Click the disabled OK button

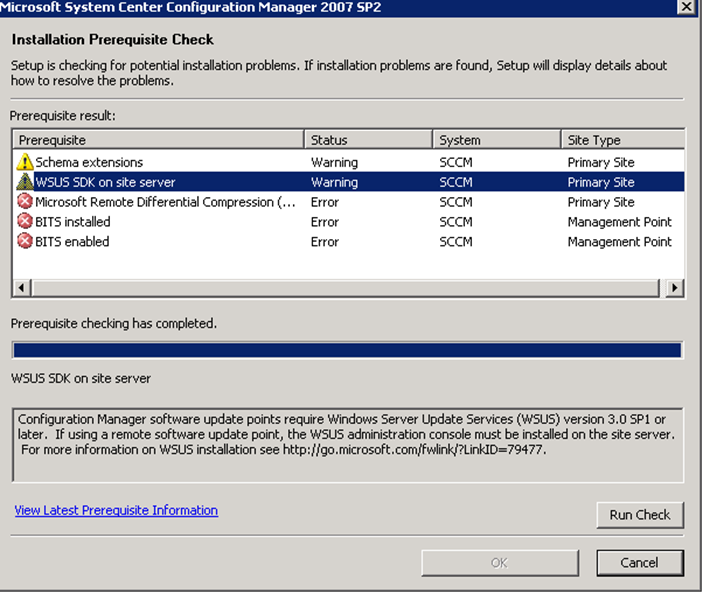point(499,563)
